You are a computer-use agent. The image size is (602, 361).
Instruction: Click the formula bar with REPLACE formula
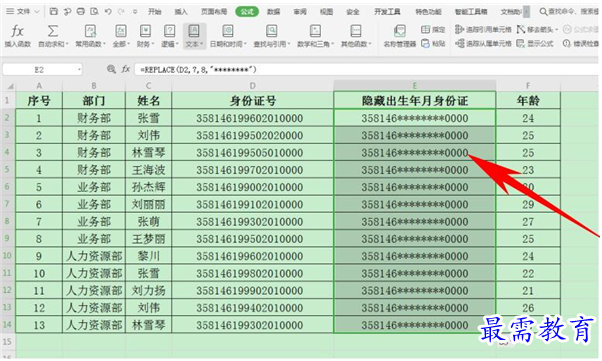[367, 70]
